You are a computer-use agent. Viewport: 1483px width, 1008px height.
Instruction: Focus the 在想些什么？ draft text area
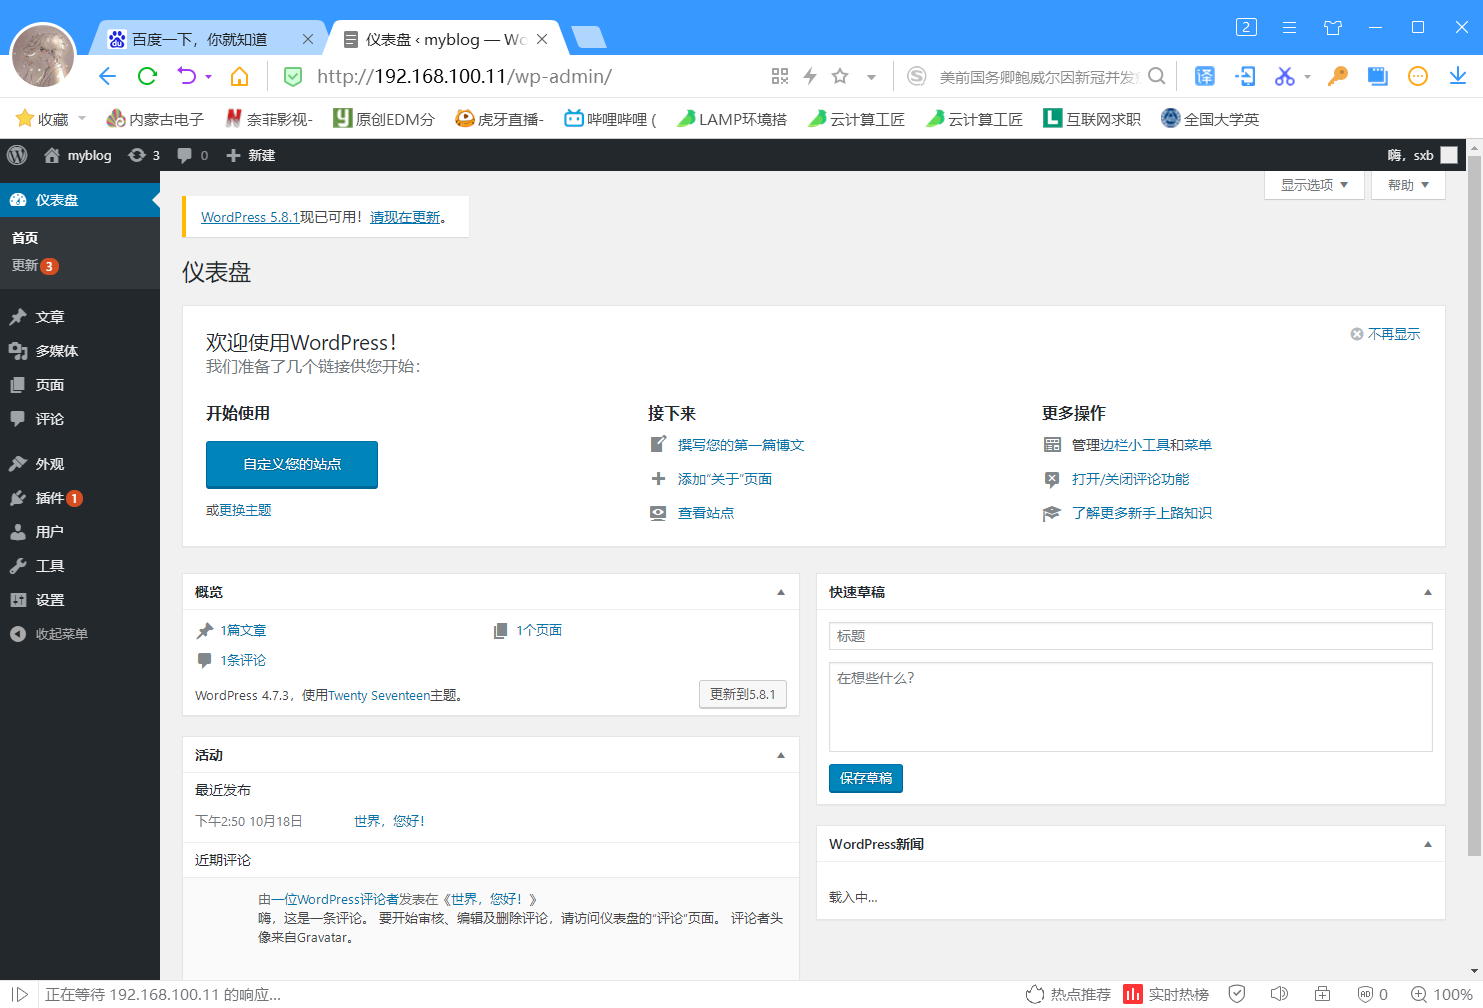(1131, 707)
